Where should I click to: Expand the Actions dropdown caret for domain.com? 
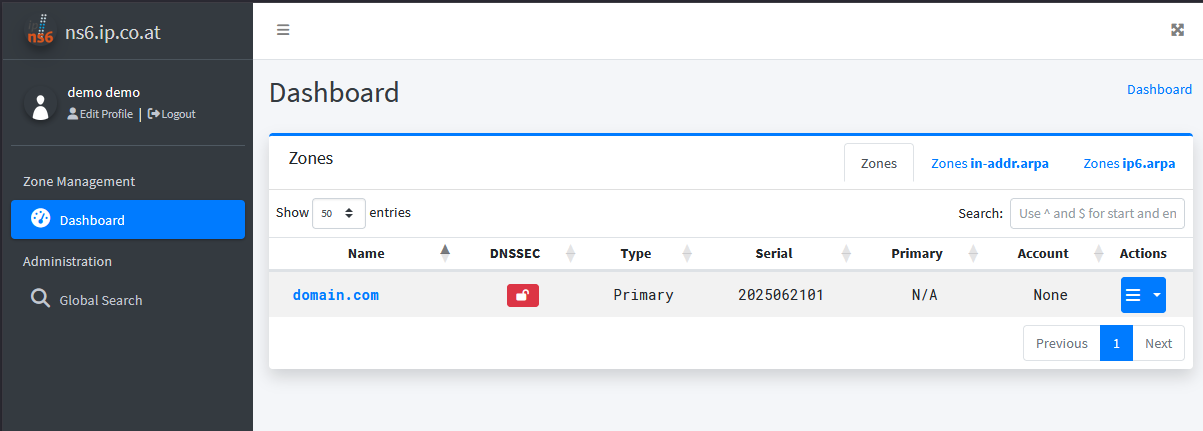coord(1157,295)
